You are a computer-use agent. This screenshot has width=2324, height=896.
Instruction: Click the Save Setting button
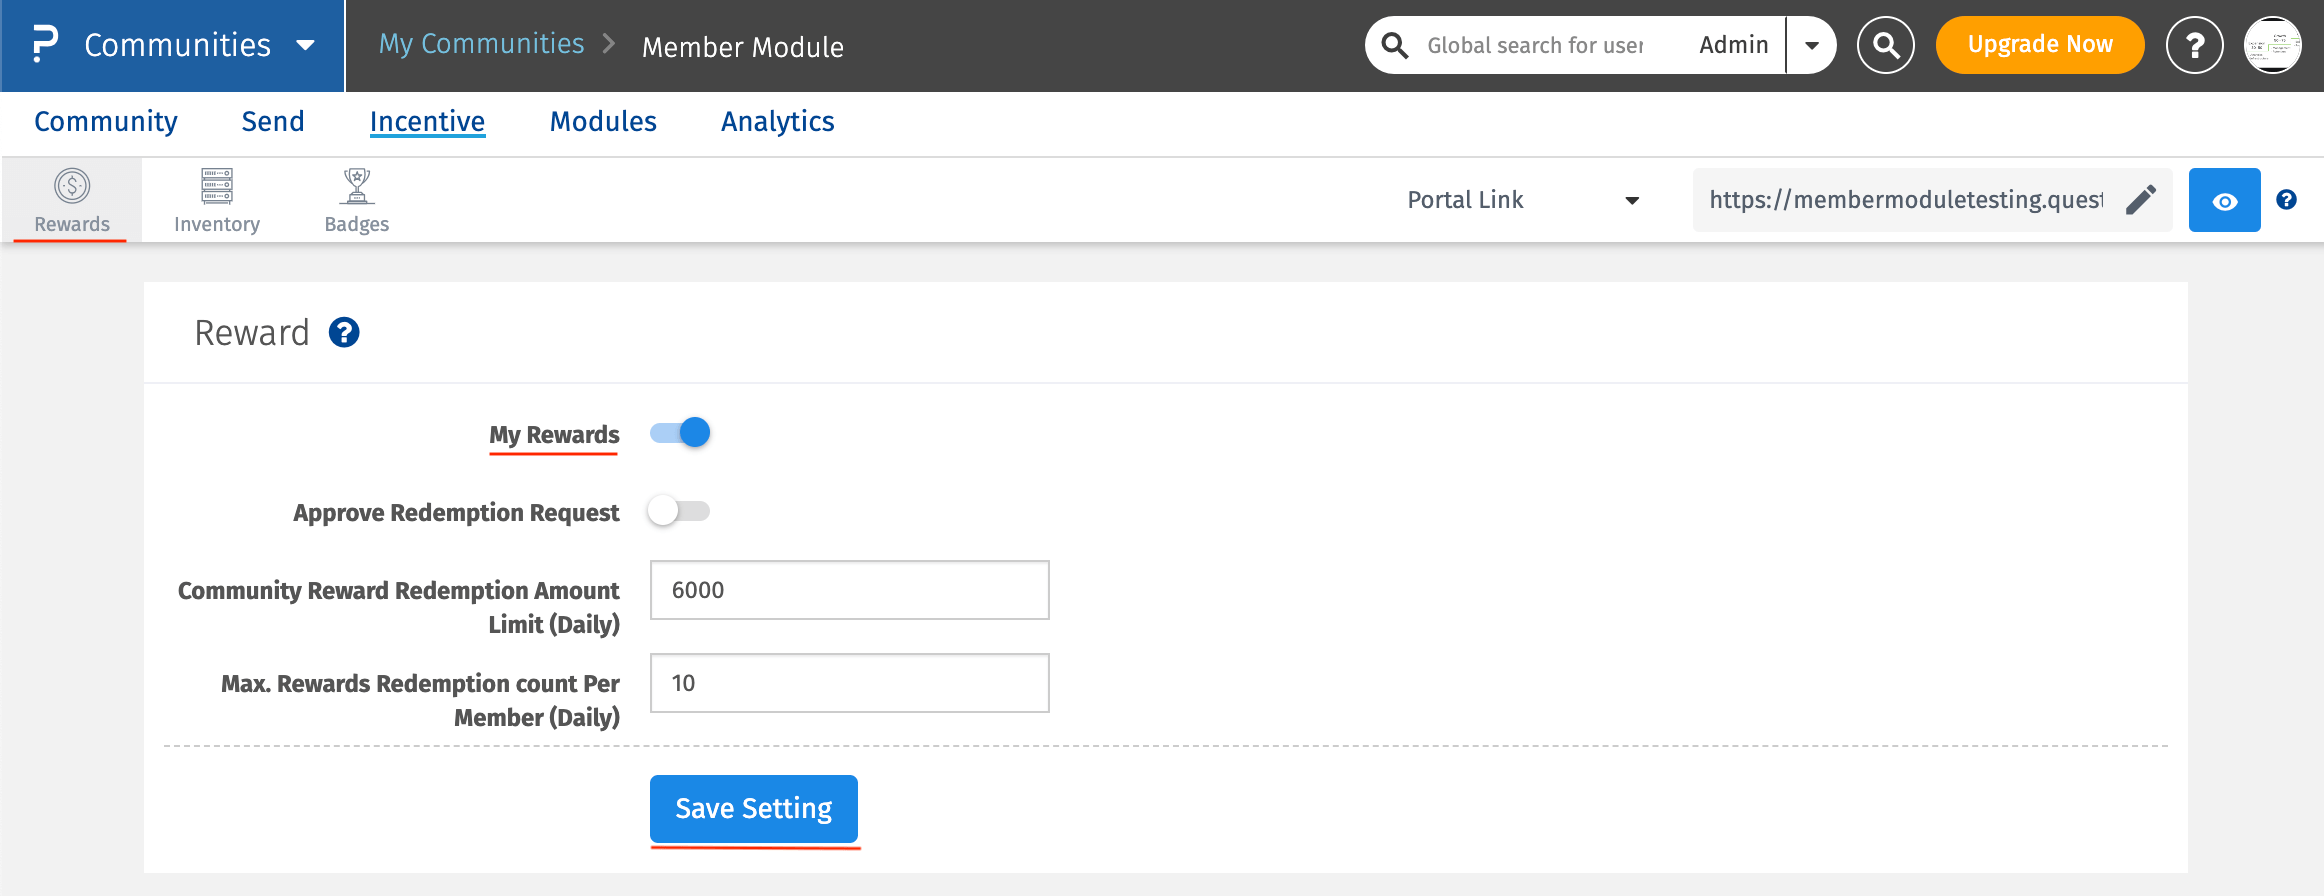pyautogui.click(x=754, y=808)
